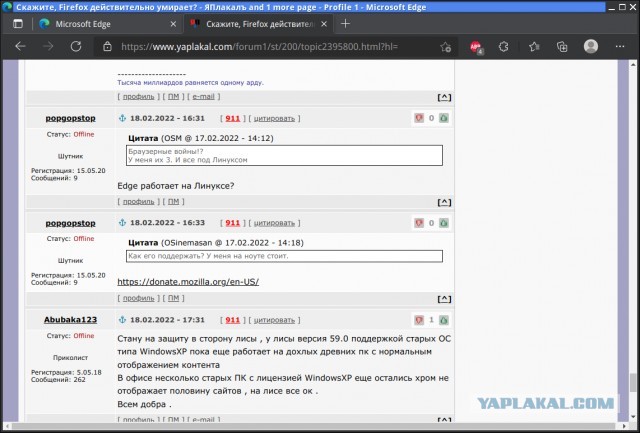Upvote the 16:31 popgopstop post
The image size is (640, 433).
(444, 118)
